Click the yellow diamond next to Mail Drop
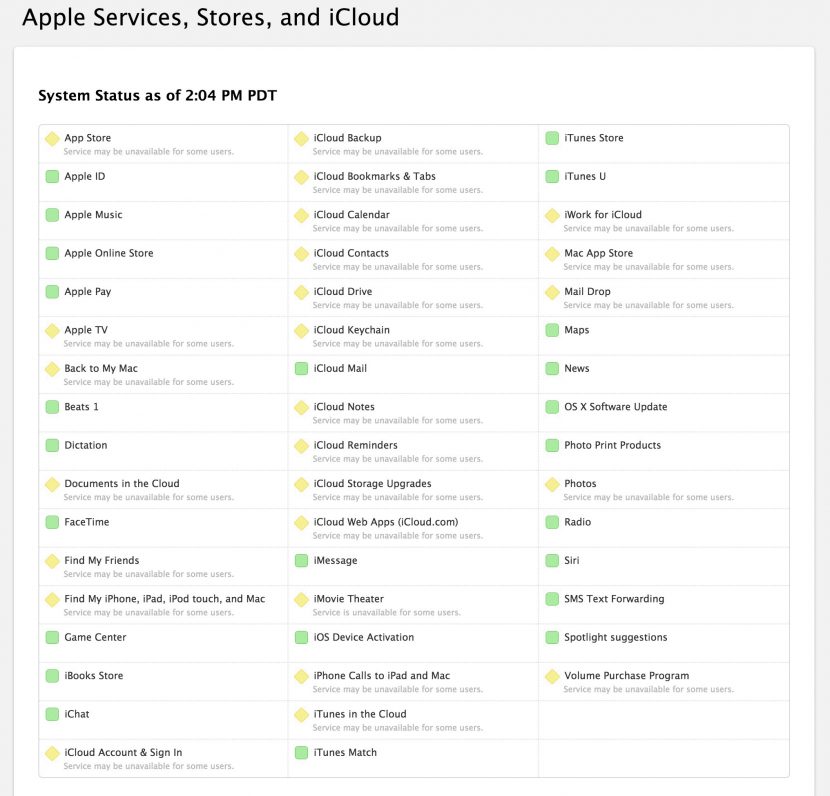This screenshot has width=830, height=796. point(552,292)
